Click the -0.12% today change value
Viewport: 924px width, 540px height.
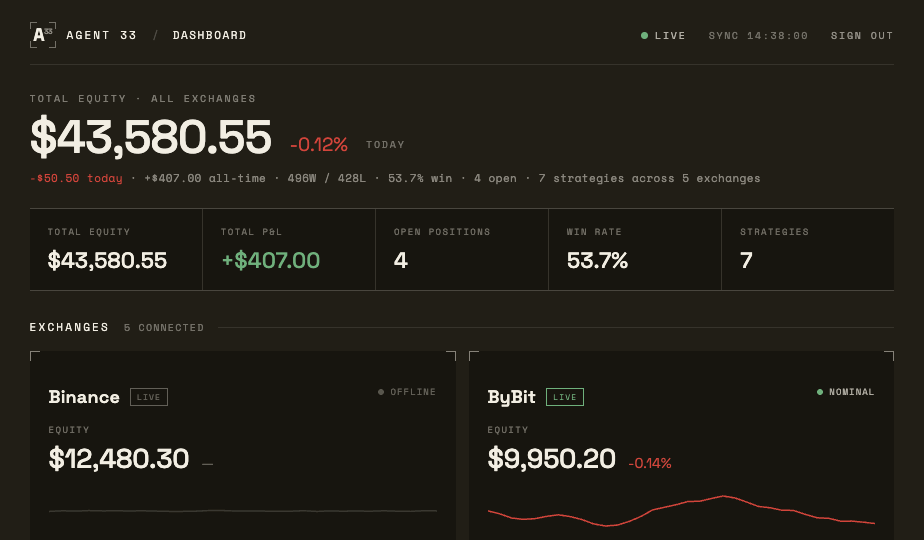(x=319, y=144)
